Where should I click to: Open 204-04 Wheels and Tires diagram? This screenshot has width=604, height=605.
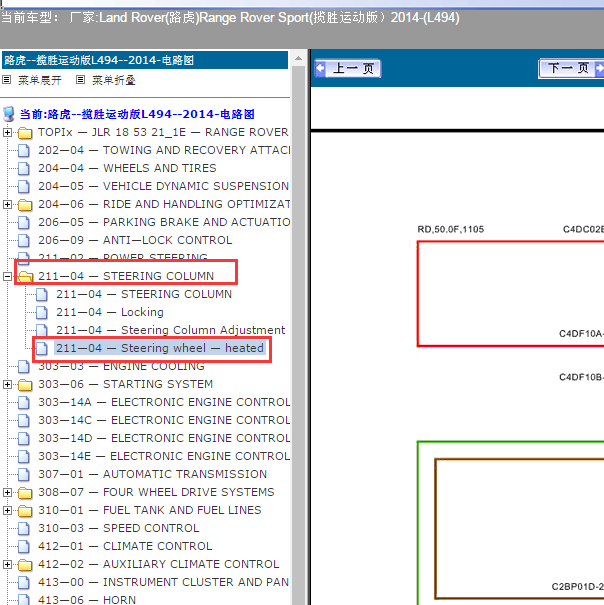pos(127,168)
